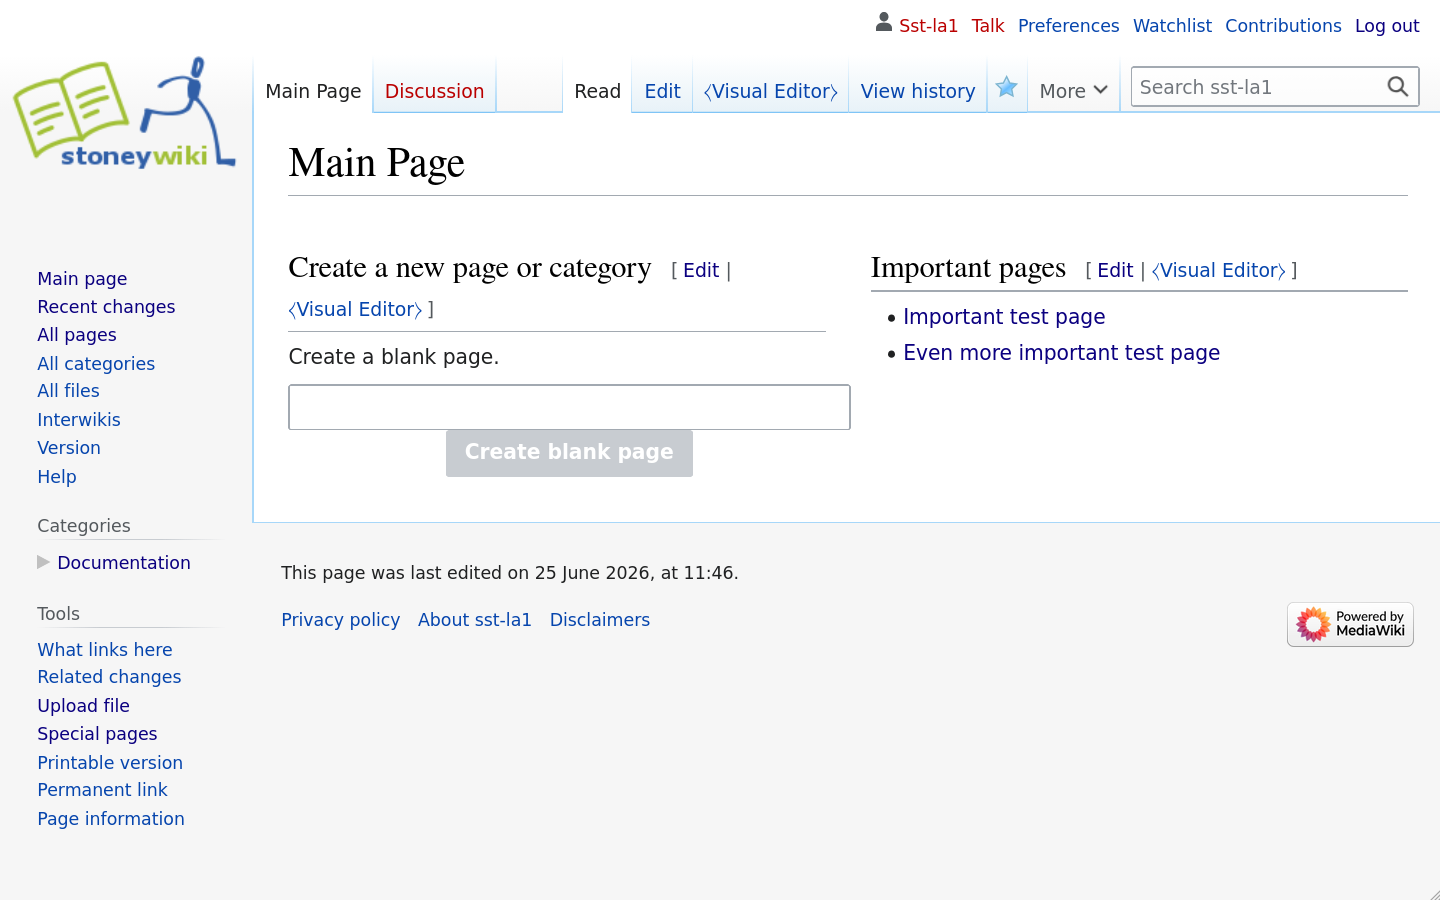Edit the Important pages section

tap(1115, 270)
